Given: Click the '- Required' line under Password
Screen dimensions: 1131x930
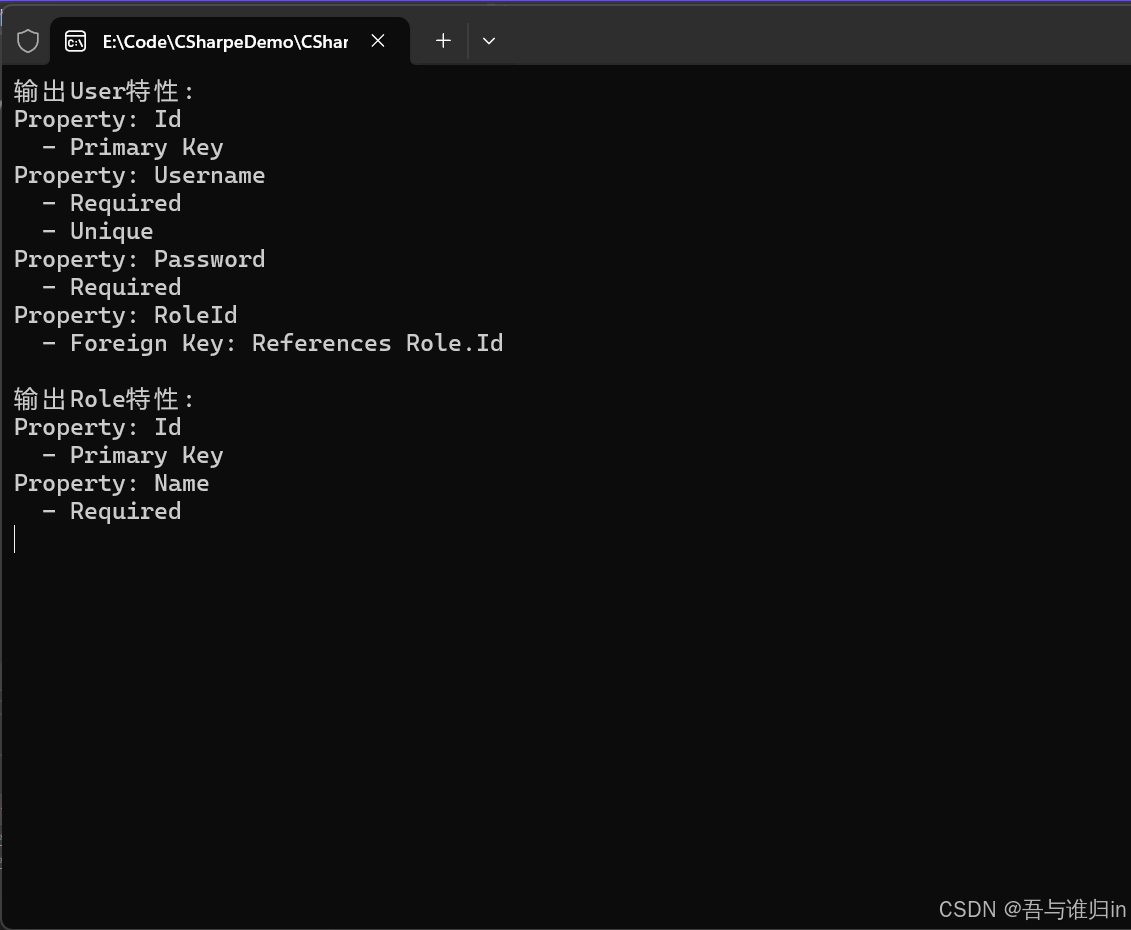Looking at the screenshot, I should [111, 287].
